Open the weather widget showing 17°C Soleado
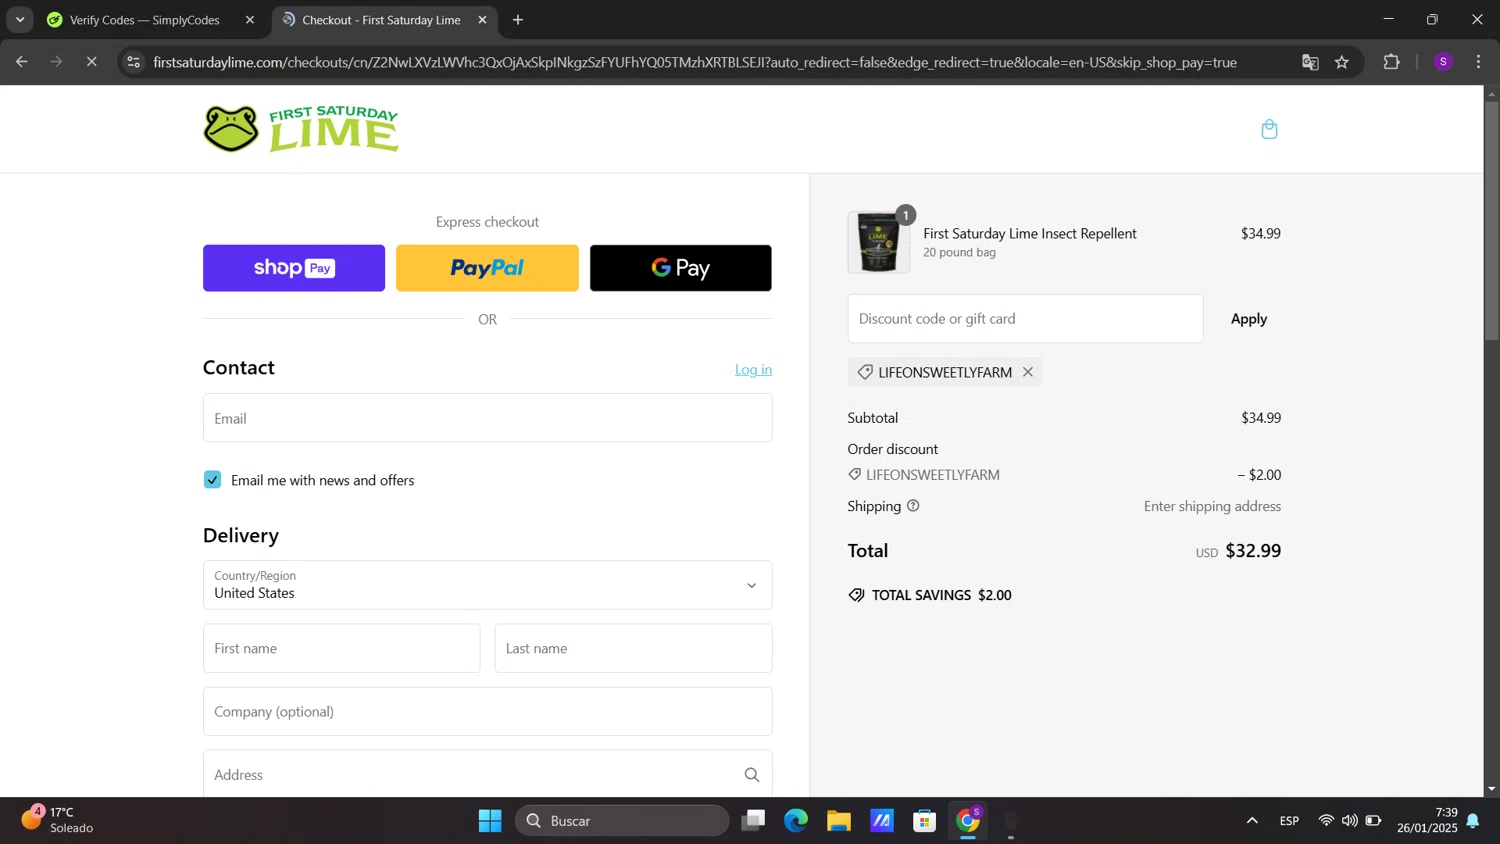The image size is (1500, 844). (x=58, y=820)
